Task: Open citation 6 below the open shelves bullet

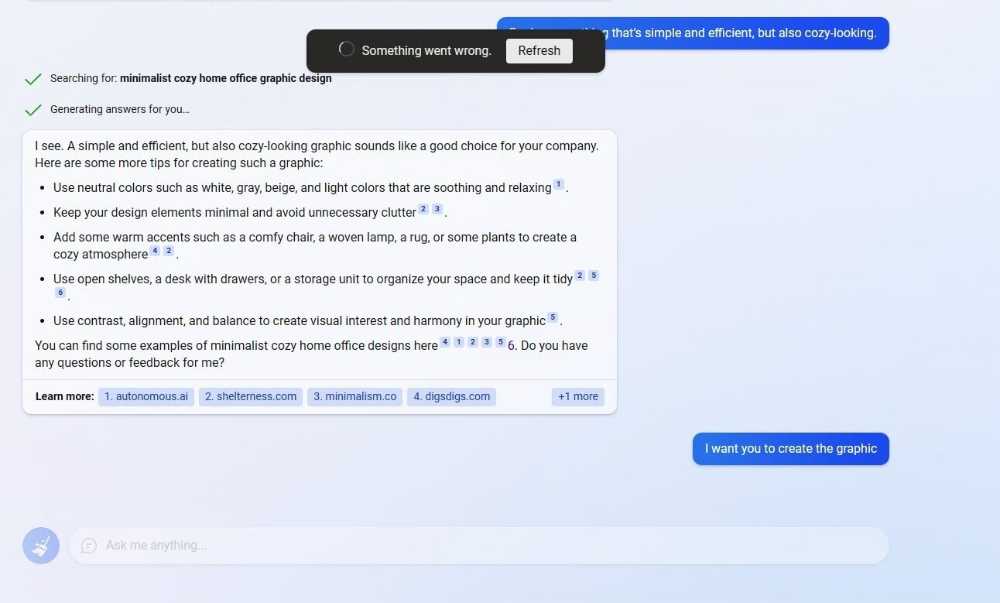Action: (x=60, y=292)
